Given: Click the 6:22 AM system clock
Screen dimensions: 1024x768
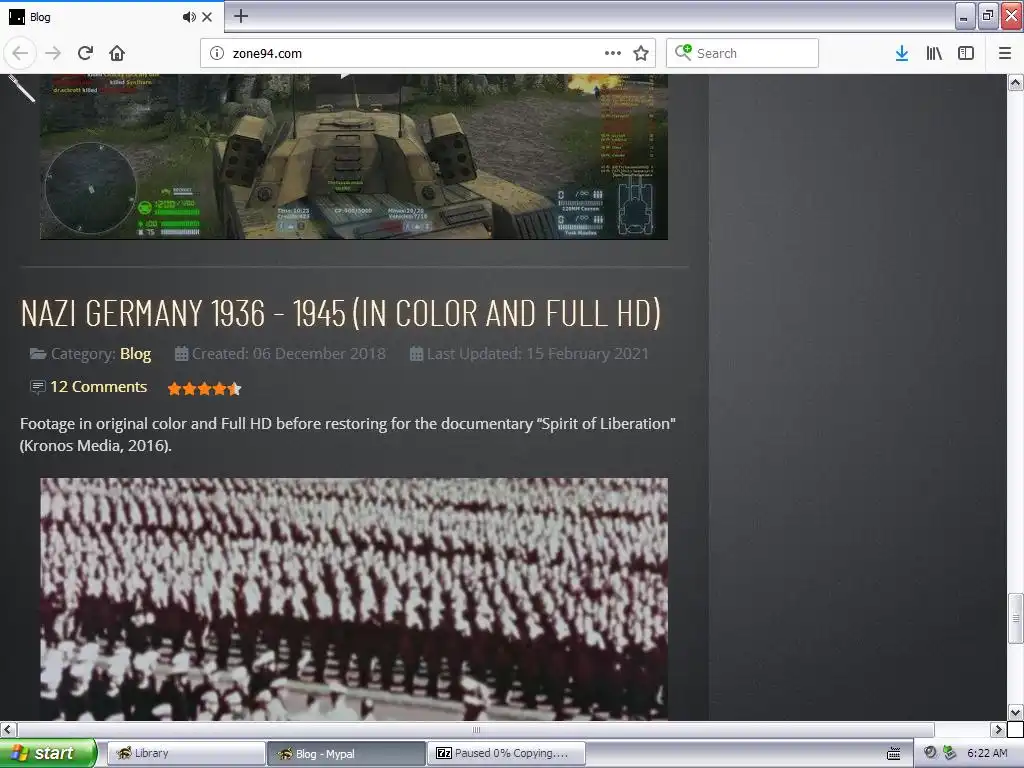Looking at the screenshot, I should [987, 753].
